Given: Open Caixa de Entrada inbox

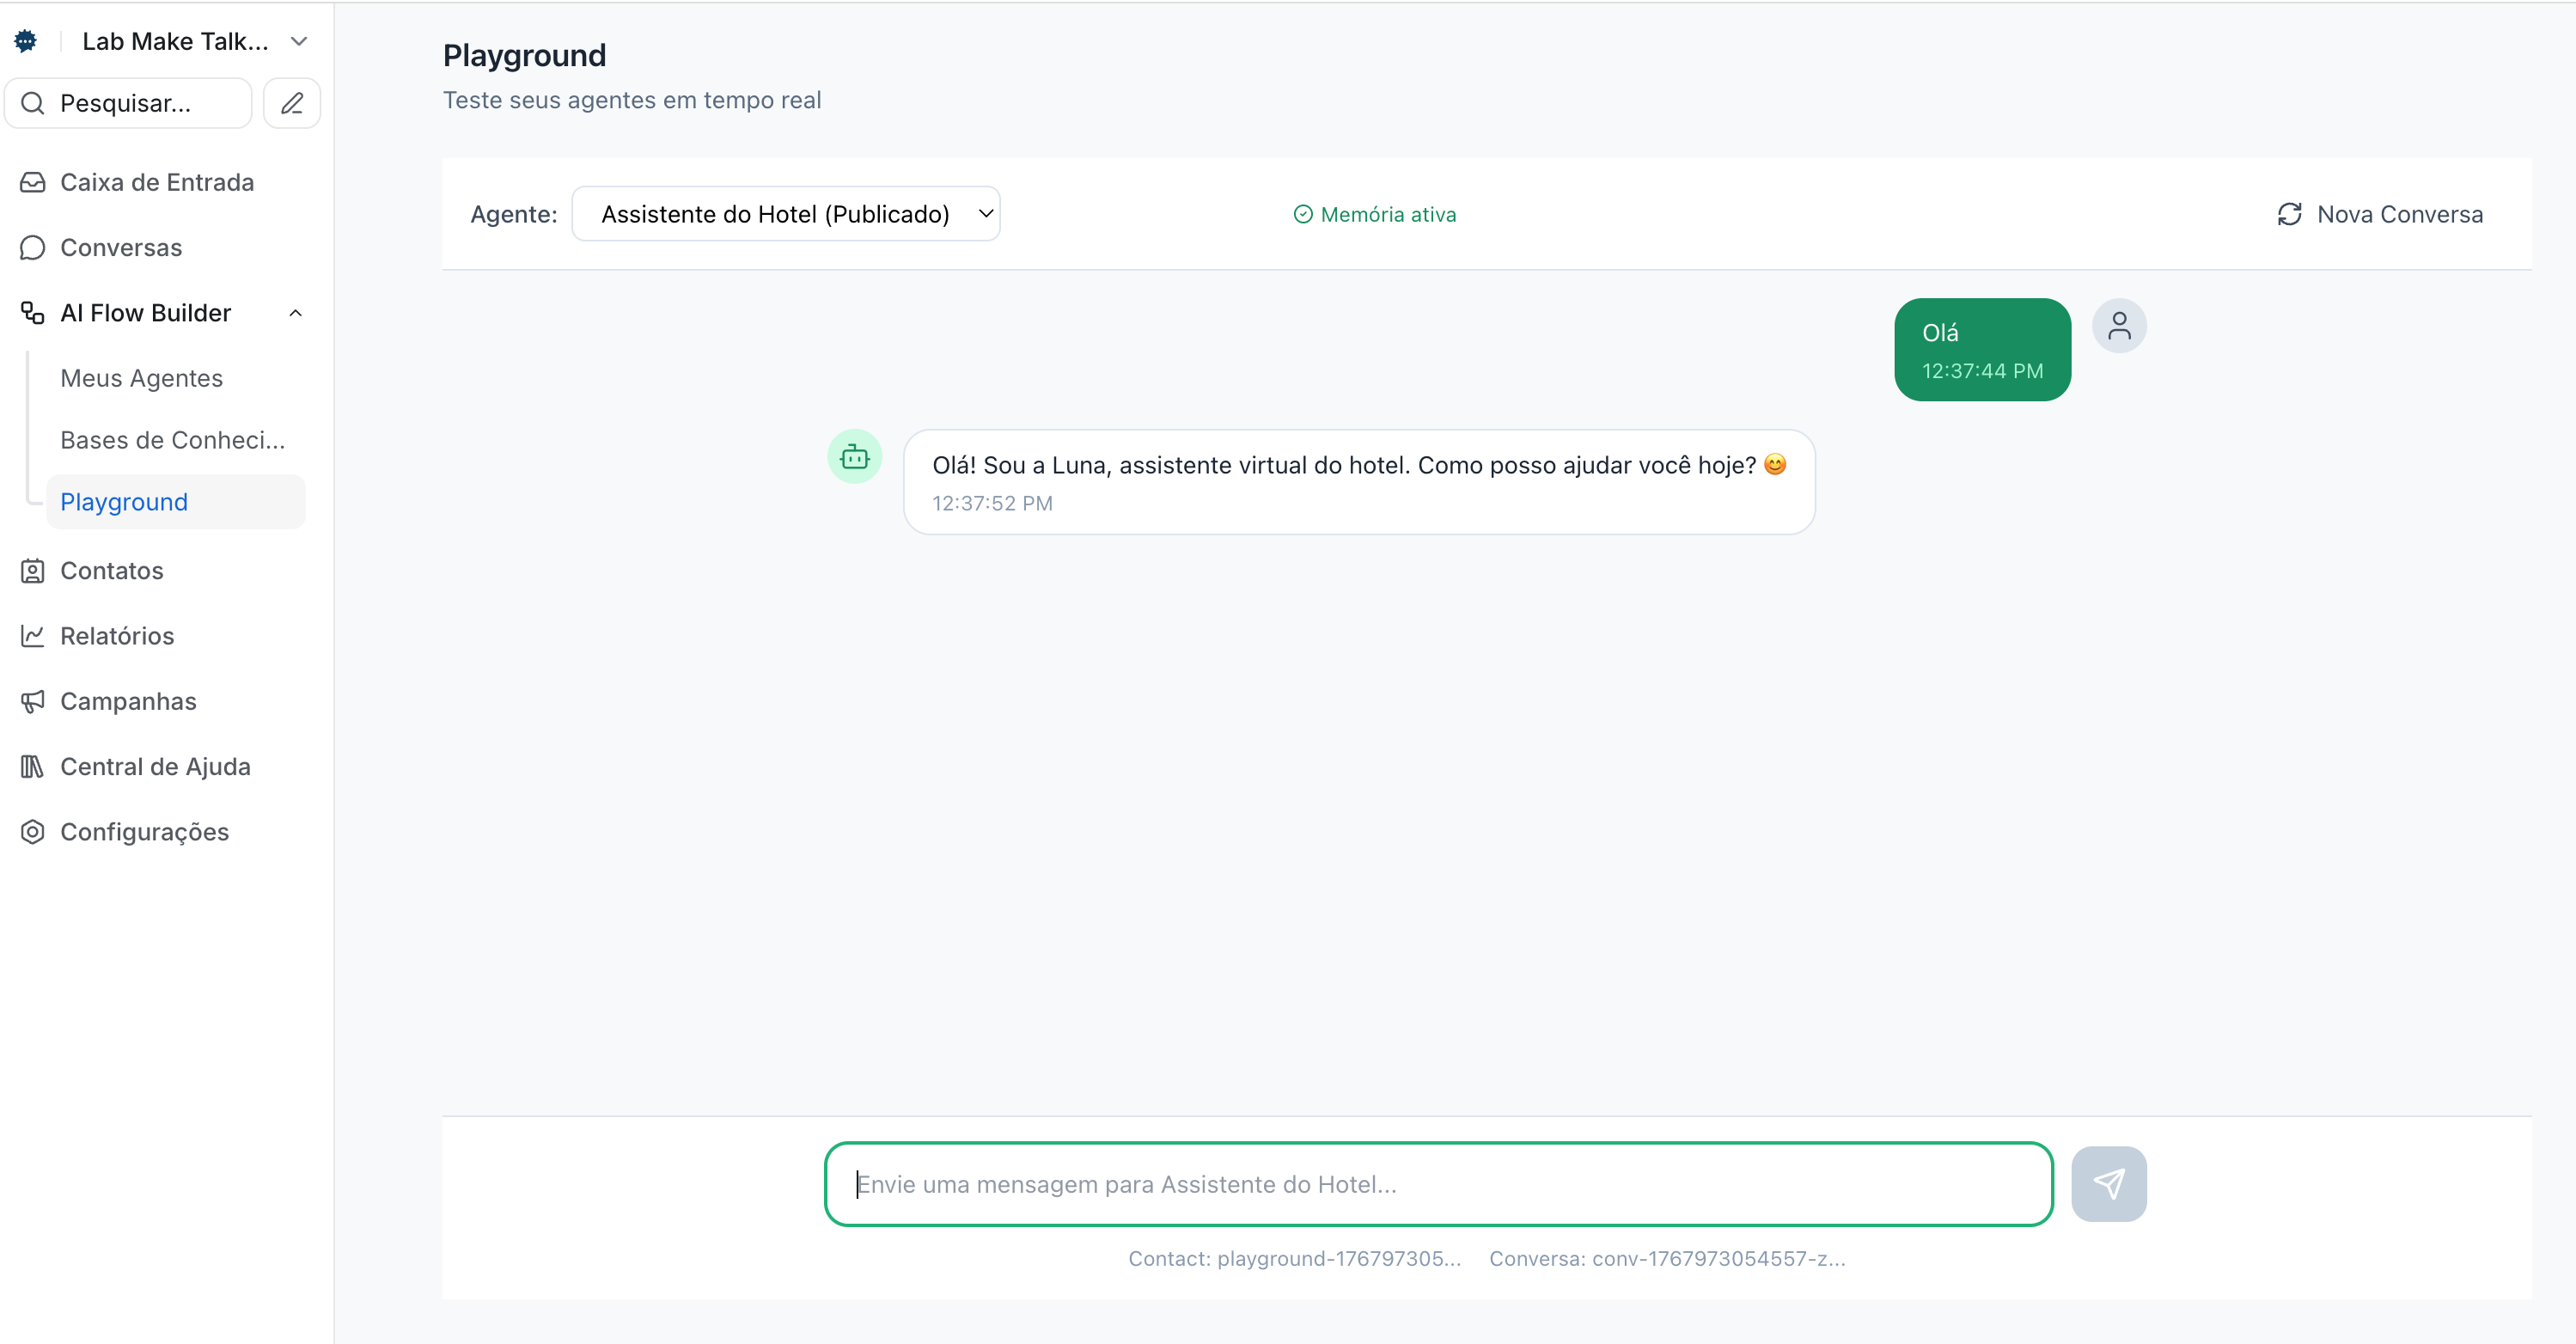Looking at the screenshot, I should pyautogui.click(x=156, y=182).
